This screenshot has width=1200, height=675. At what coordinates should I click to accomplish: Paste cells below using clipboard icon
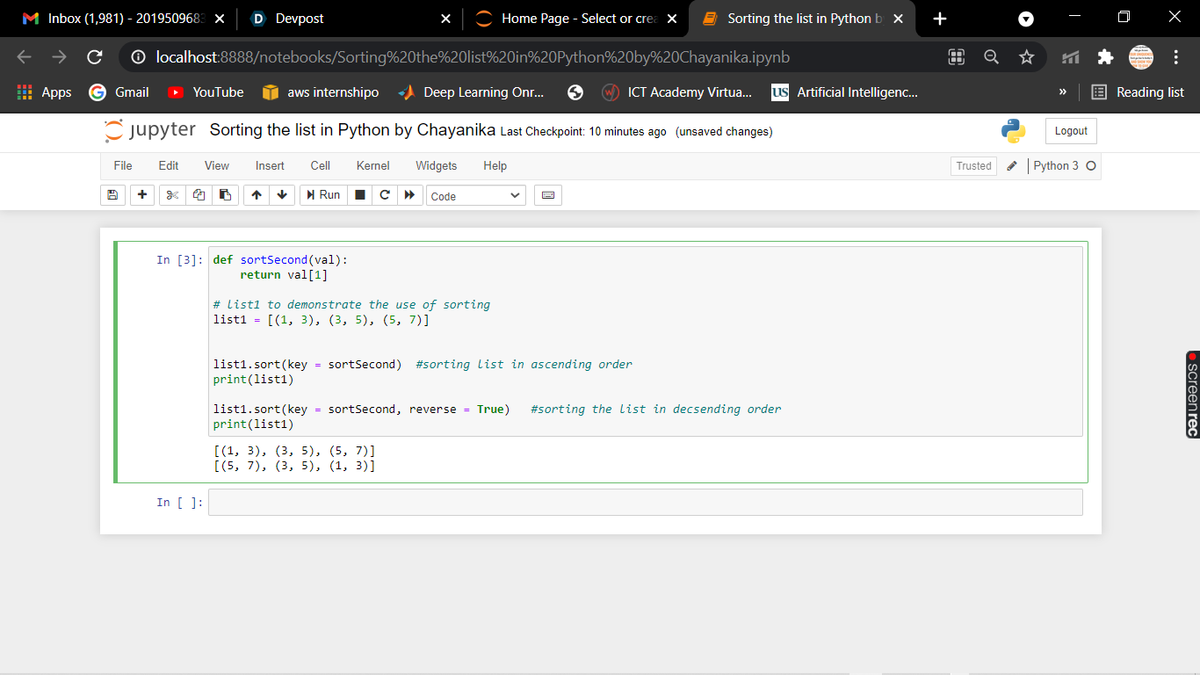[x=224, y=196]
